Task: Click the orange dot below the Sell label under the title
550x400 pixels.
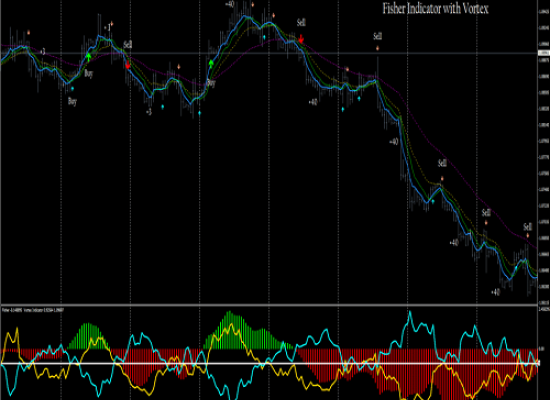Action: coord(377,48)
